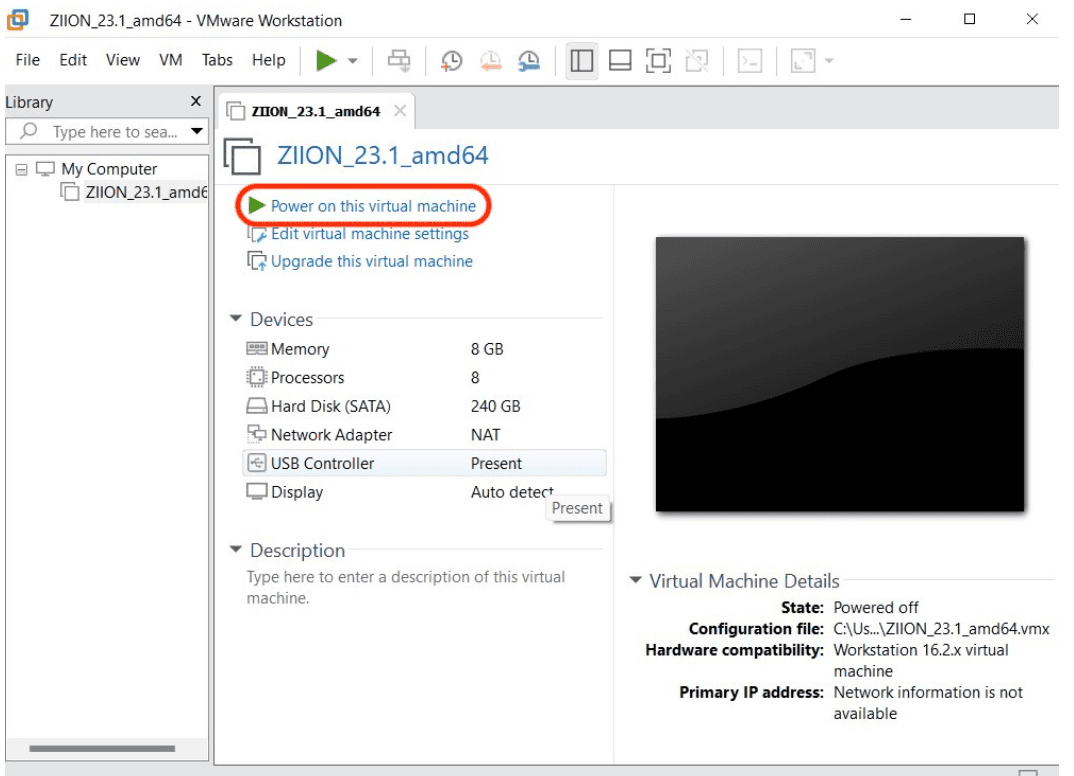The image size is (1074, 776).
Task: Close the Library panel
Action: pyautogui.click(x=196, y=101)
